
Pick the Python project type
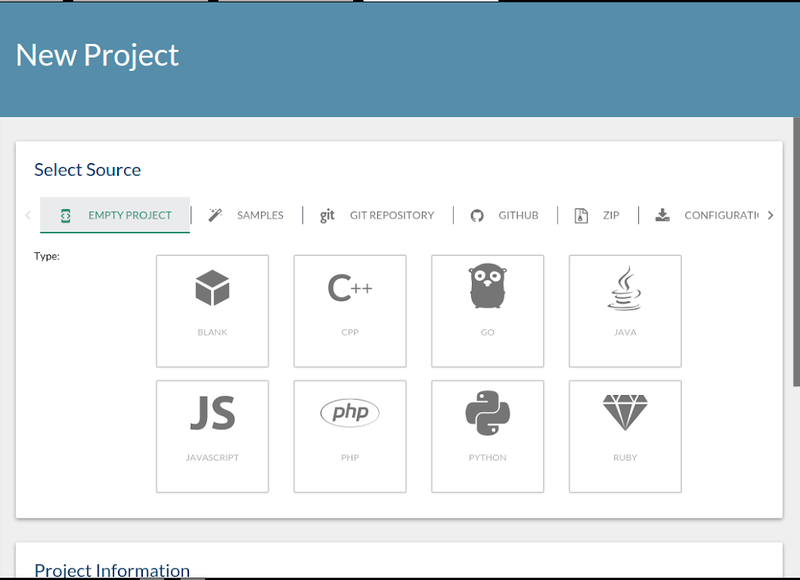487,414
